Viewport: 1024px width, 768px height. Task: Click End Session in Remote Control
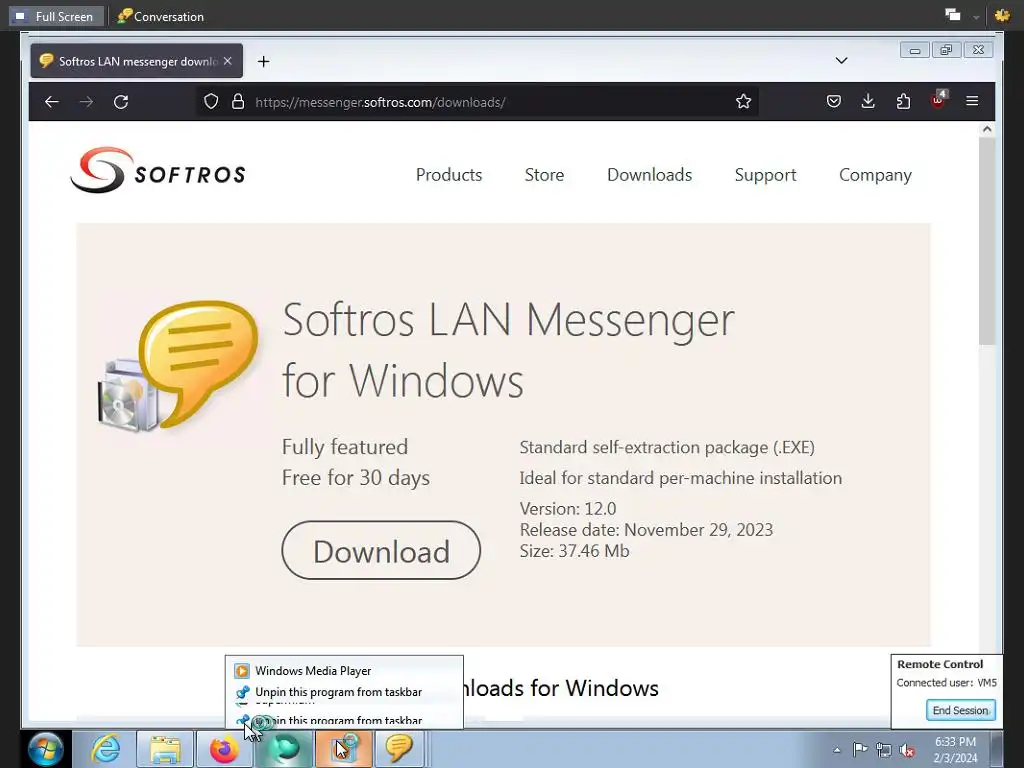960,710
